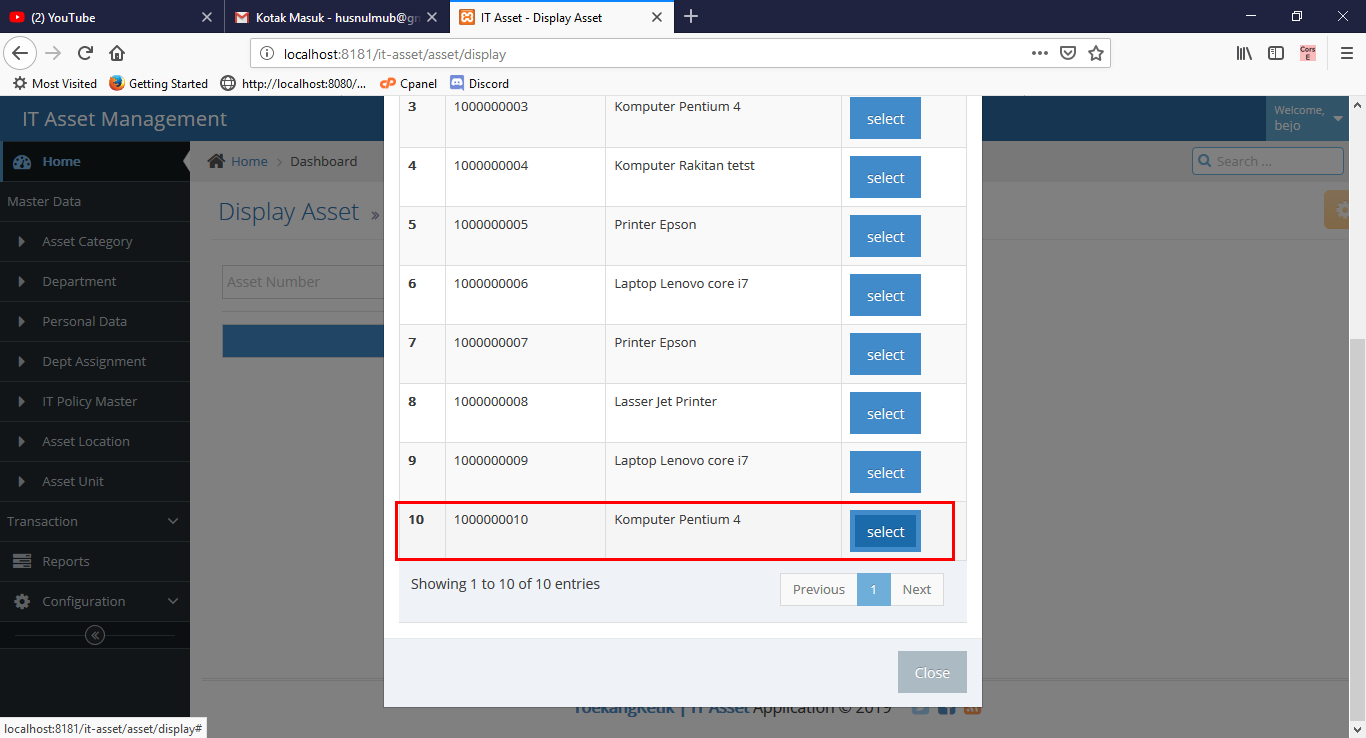Screen dimensions: 1366x738
Task: Open the Cpanel bookmark
Action: [408, 83]
